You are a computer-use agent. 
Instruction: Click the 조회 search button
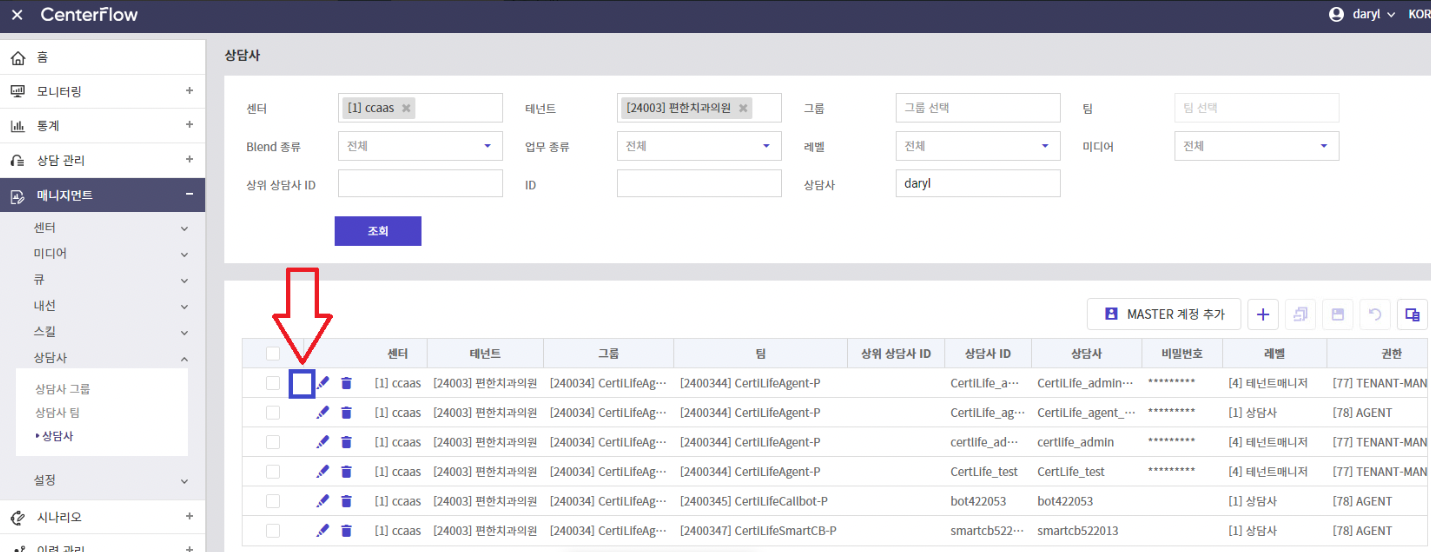click(x=378, y=231)
